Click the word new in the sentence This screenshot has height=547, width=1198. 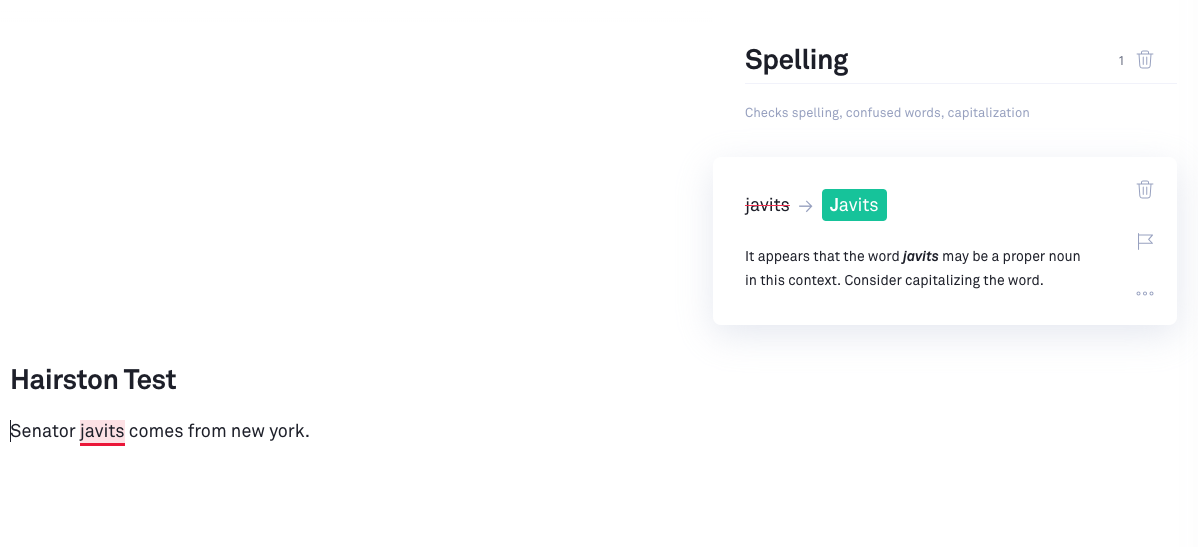pyautogui.click(x=247, y=432)
